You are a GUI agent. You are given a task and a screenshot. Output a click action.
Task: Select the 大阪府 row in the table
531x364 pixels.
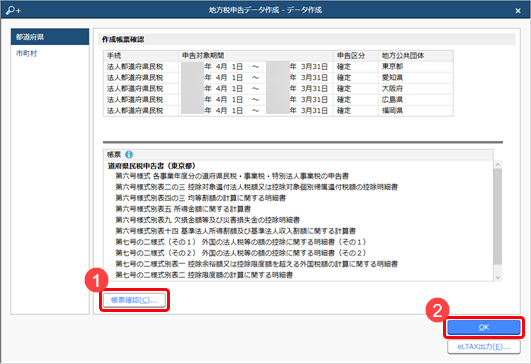(278, 89)
